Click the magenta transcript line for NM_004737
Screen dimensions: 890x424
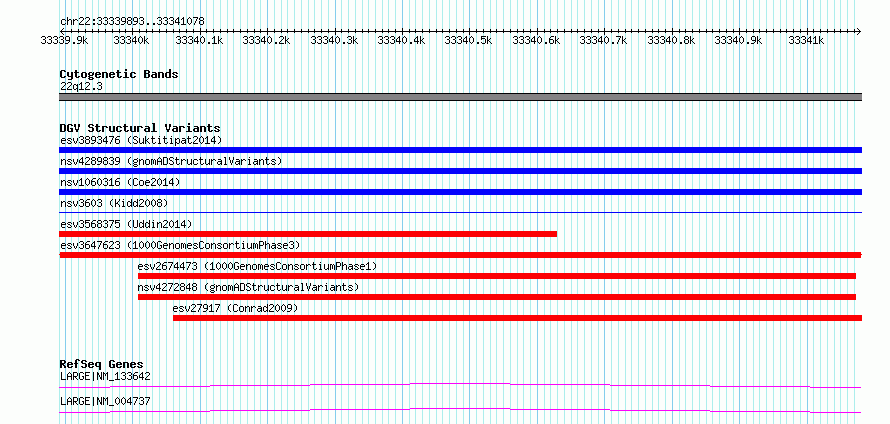tap(460, 410)
